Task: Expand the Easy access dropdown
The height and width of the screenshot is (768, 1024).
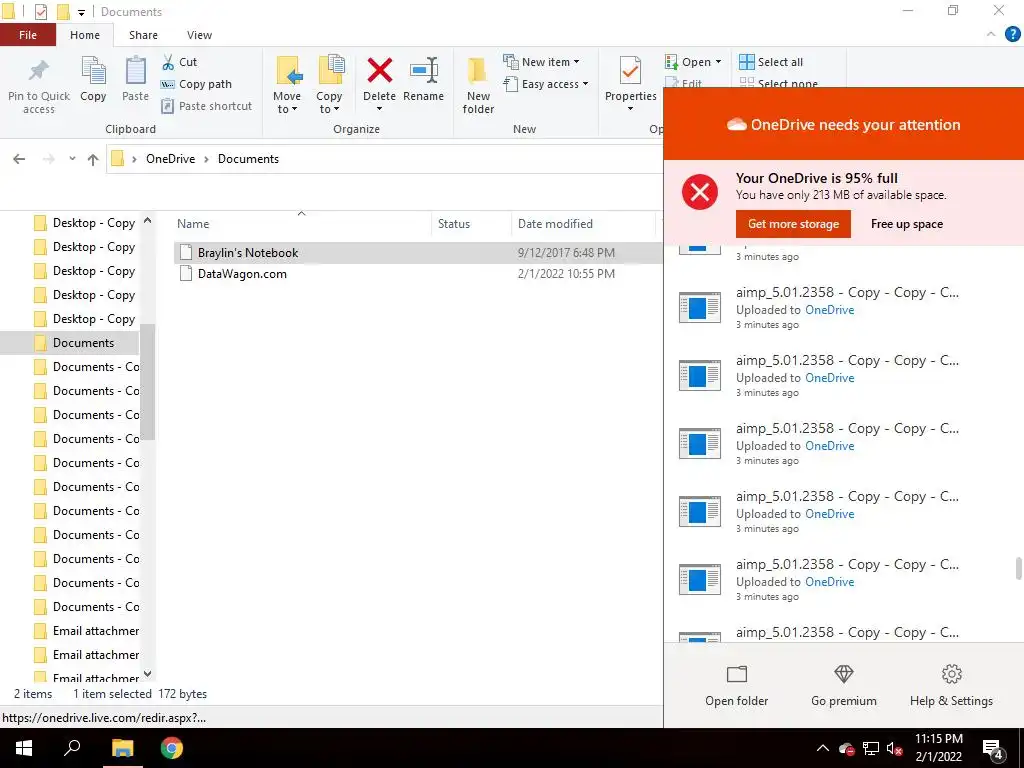Action: tap(585, 84)
